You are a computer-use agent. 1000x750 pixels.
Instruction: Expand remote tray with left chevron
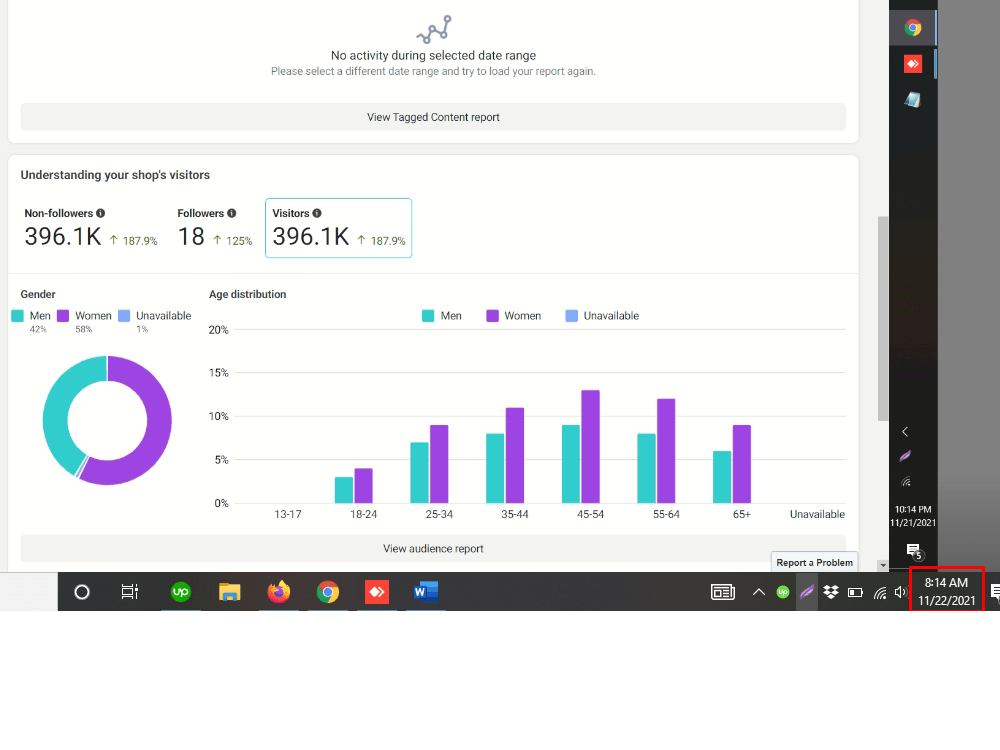[905, 432]
